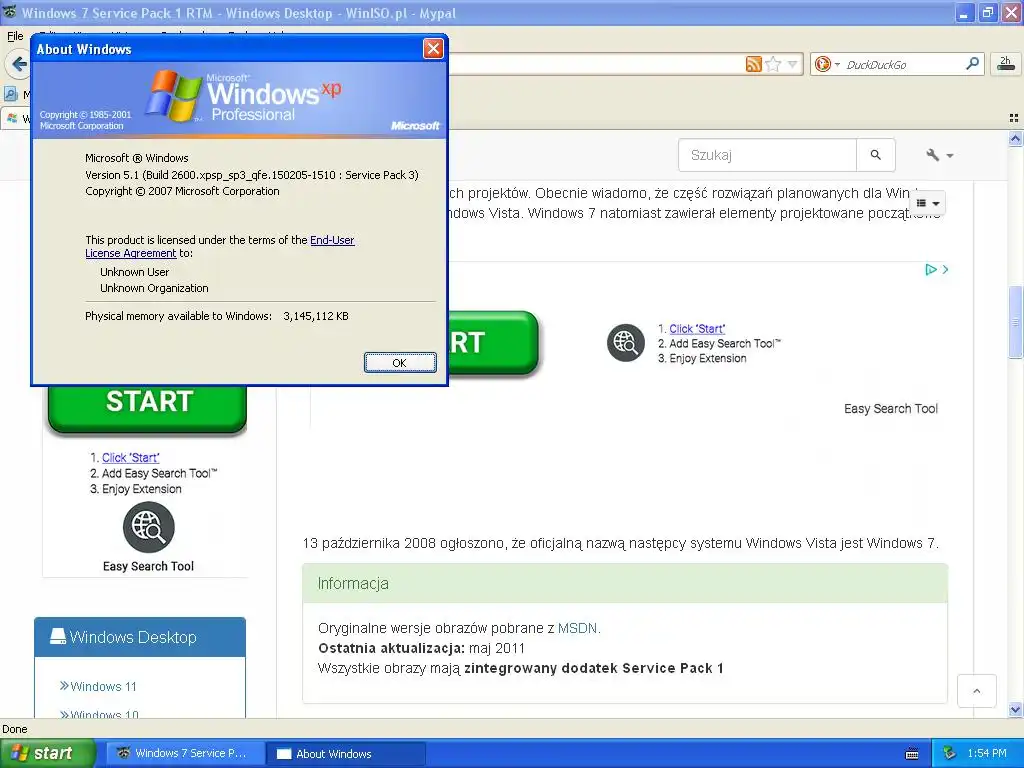Click the site search magnifier button
The width and height of the screenshot is (1024, 768).
point(875,155)
